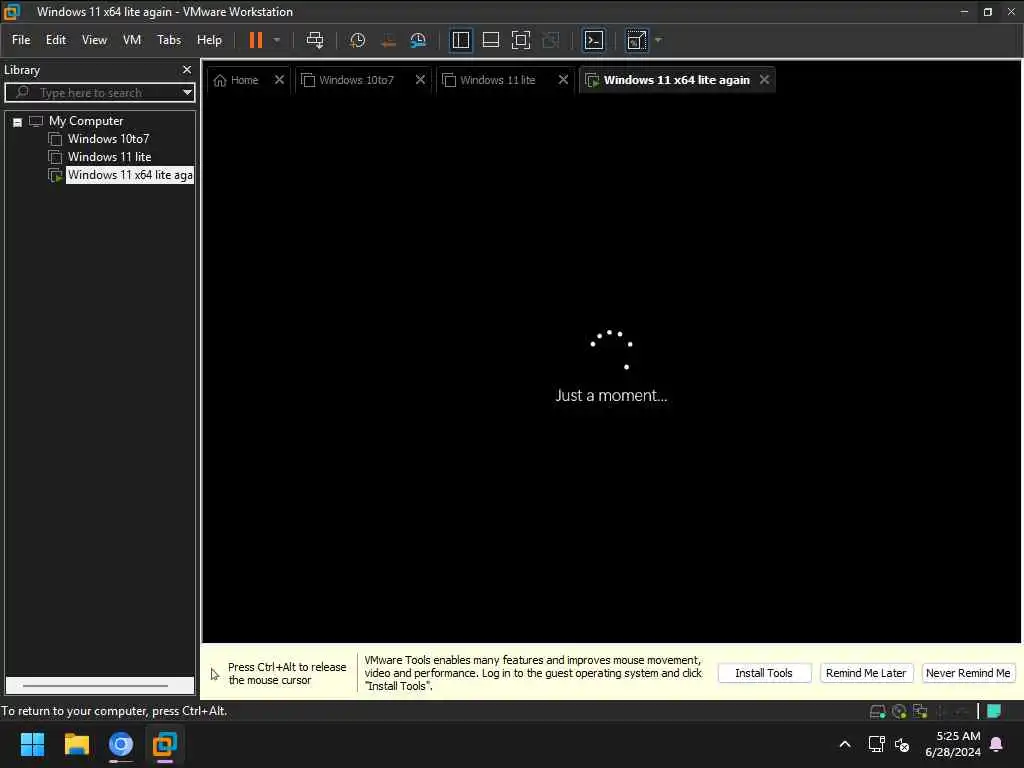
Task: Click Never Remind Me
Action: (x=968, y=673)
